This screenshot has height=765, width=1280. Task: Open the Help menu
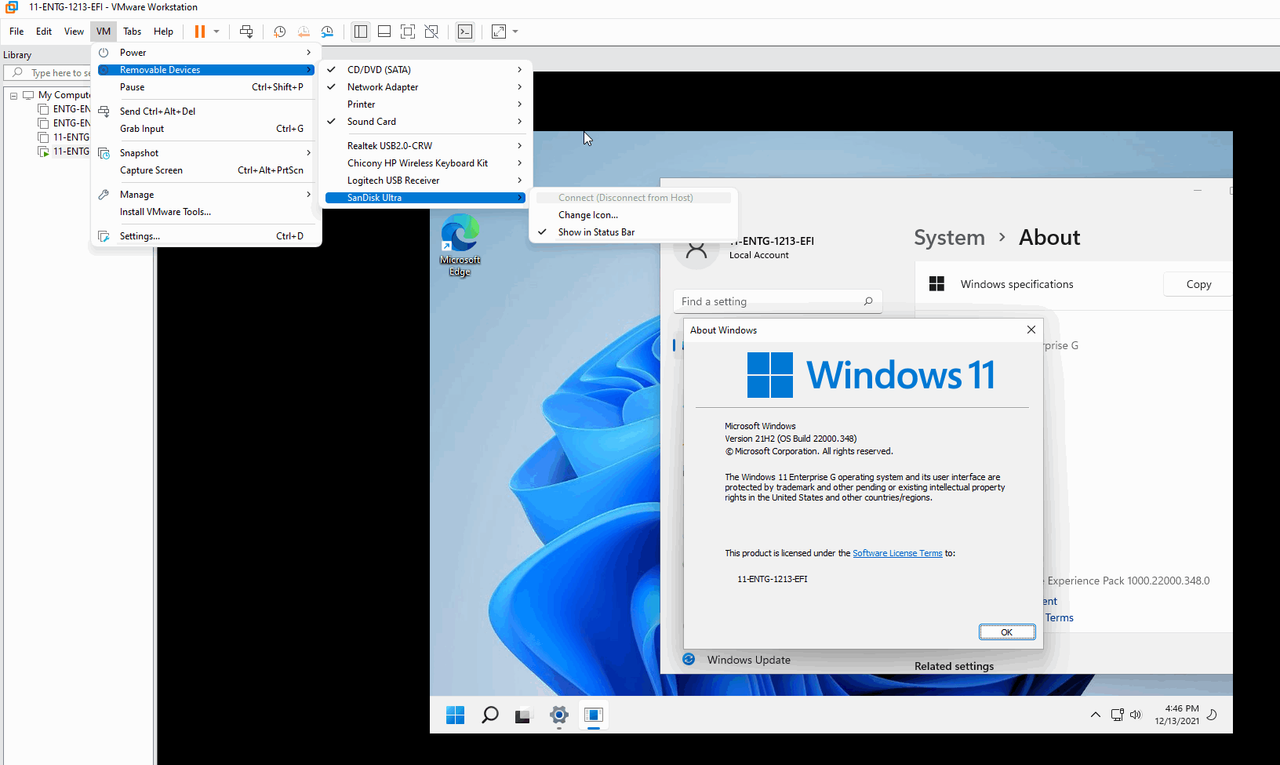click(x=163, y=31)
